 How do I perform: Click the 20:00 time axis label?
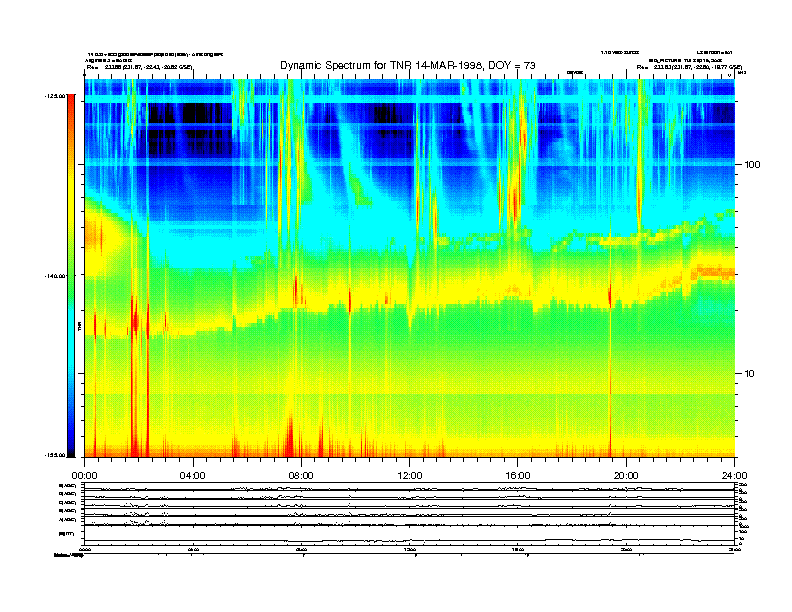tap(626, 476)
